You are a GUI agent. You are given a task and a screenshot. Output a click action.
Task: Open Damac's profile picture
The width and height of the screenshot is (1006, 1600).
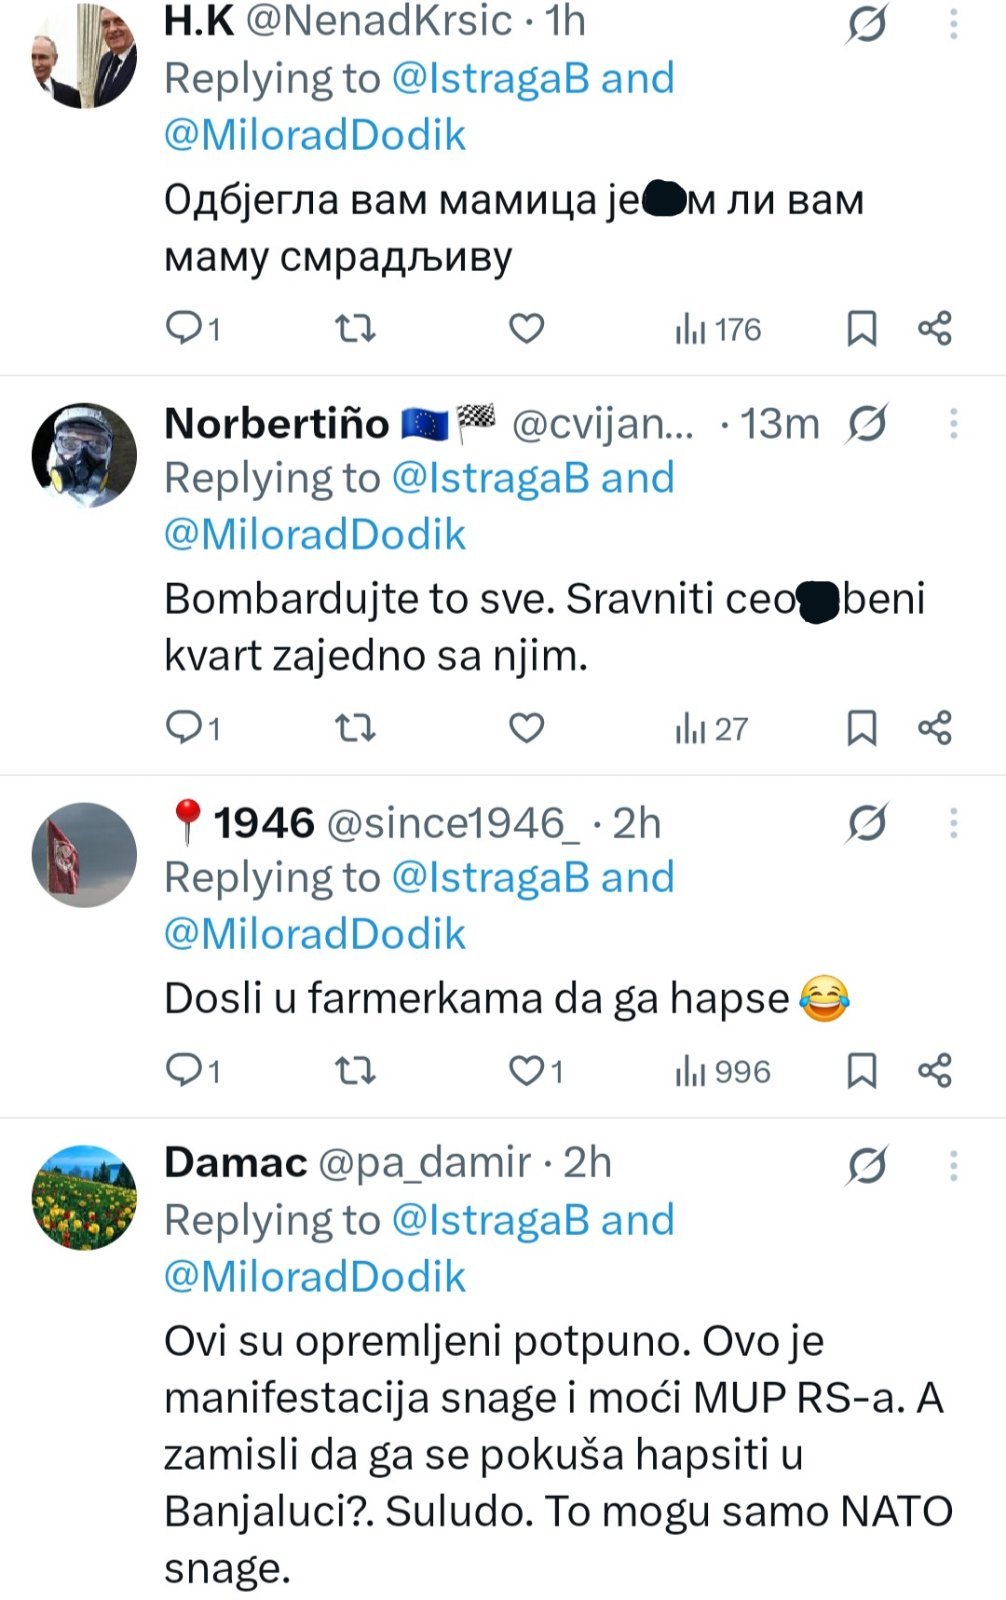click(85, 1197)
